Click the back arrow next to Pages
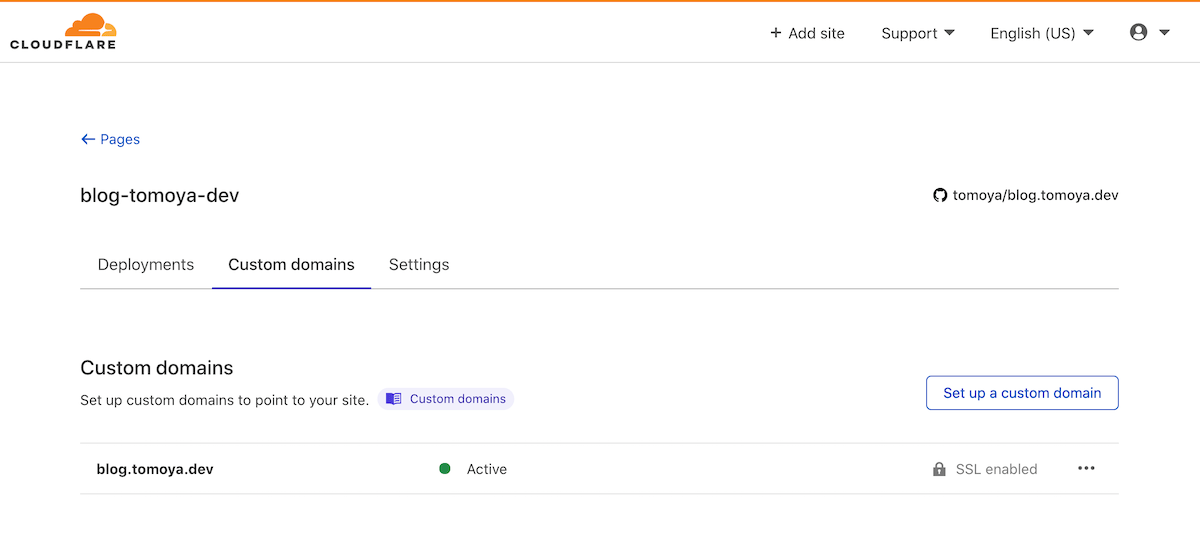Image resolution: width=1200 pixels, height=537 pixels. click(x=88, y=139)
